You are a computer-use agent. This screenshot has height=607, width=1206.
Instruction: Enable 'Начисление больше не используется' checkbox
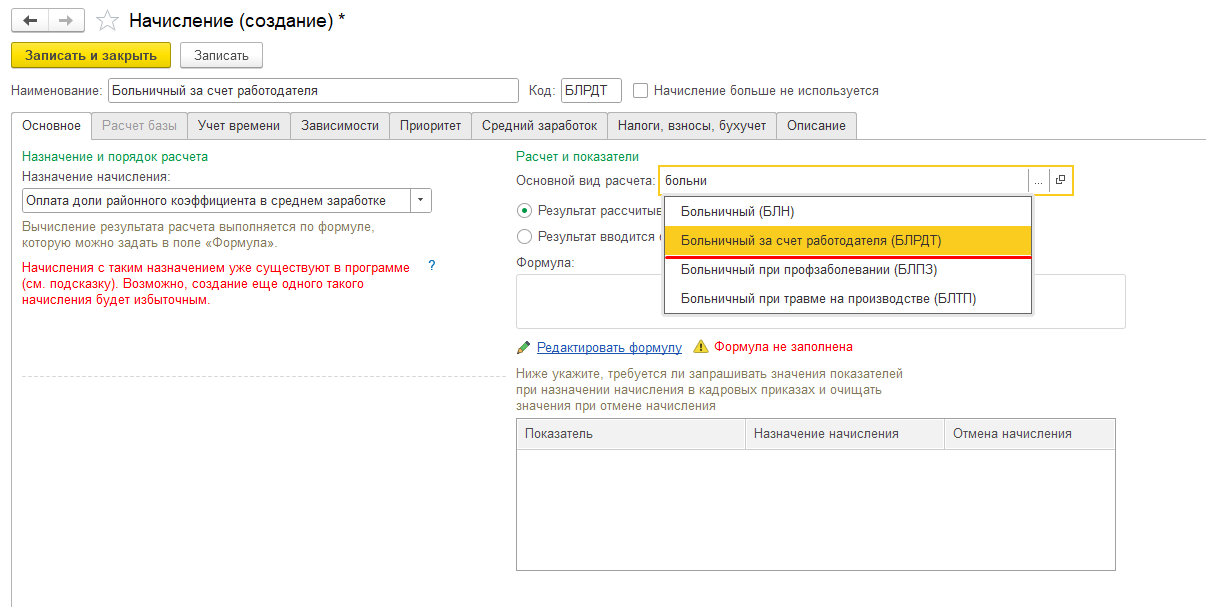[641, 90]
